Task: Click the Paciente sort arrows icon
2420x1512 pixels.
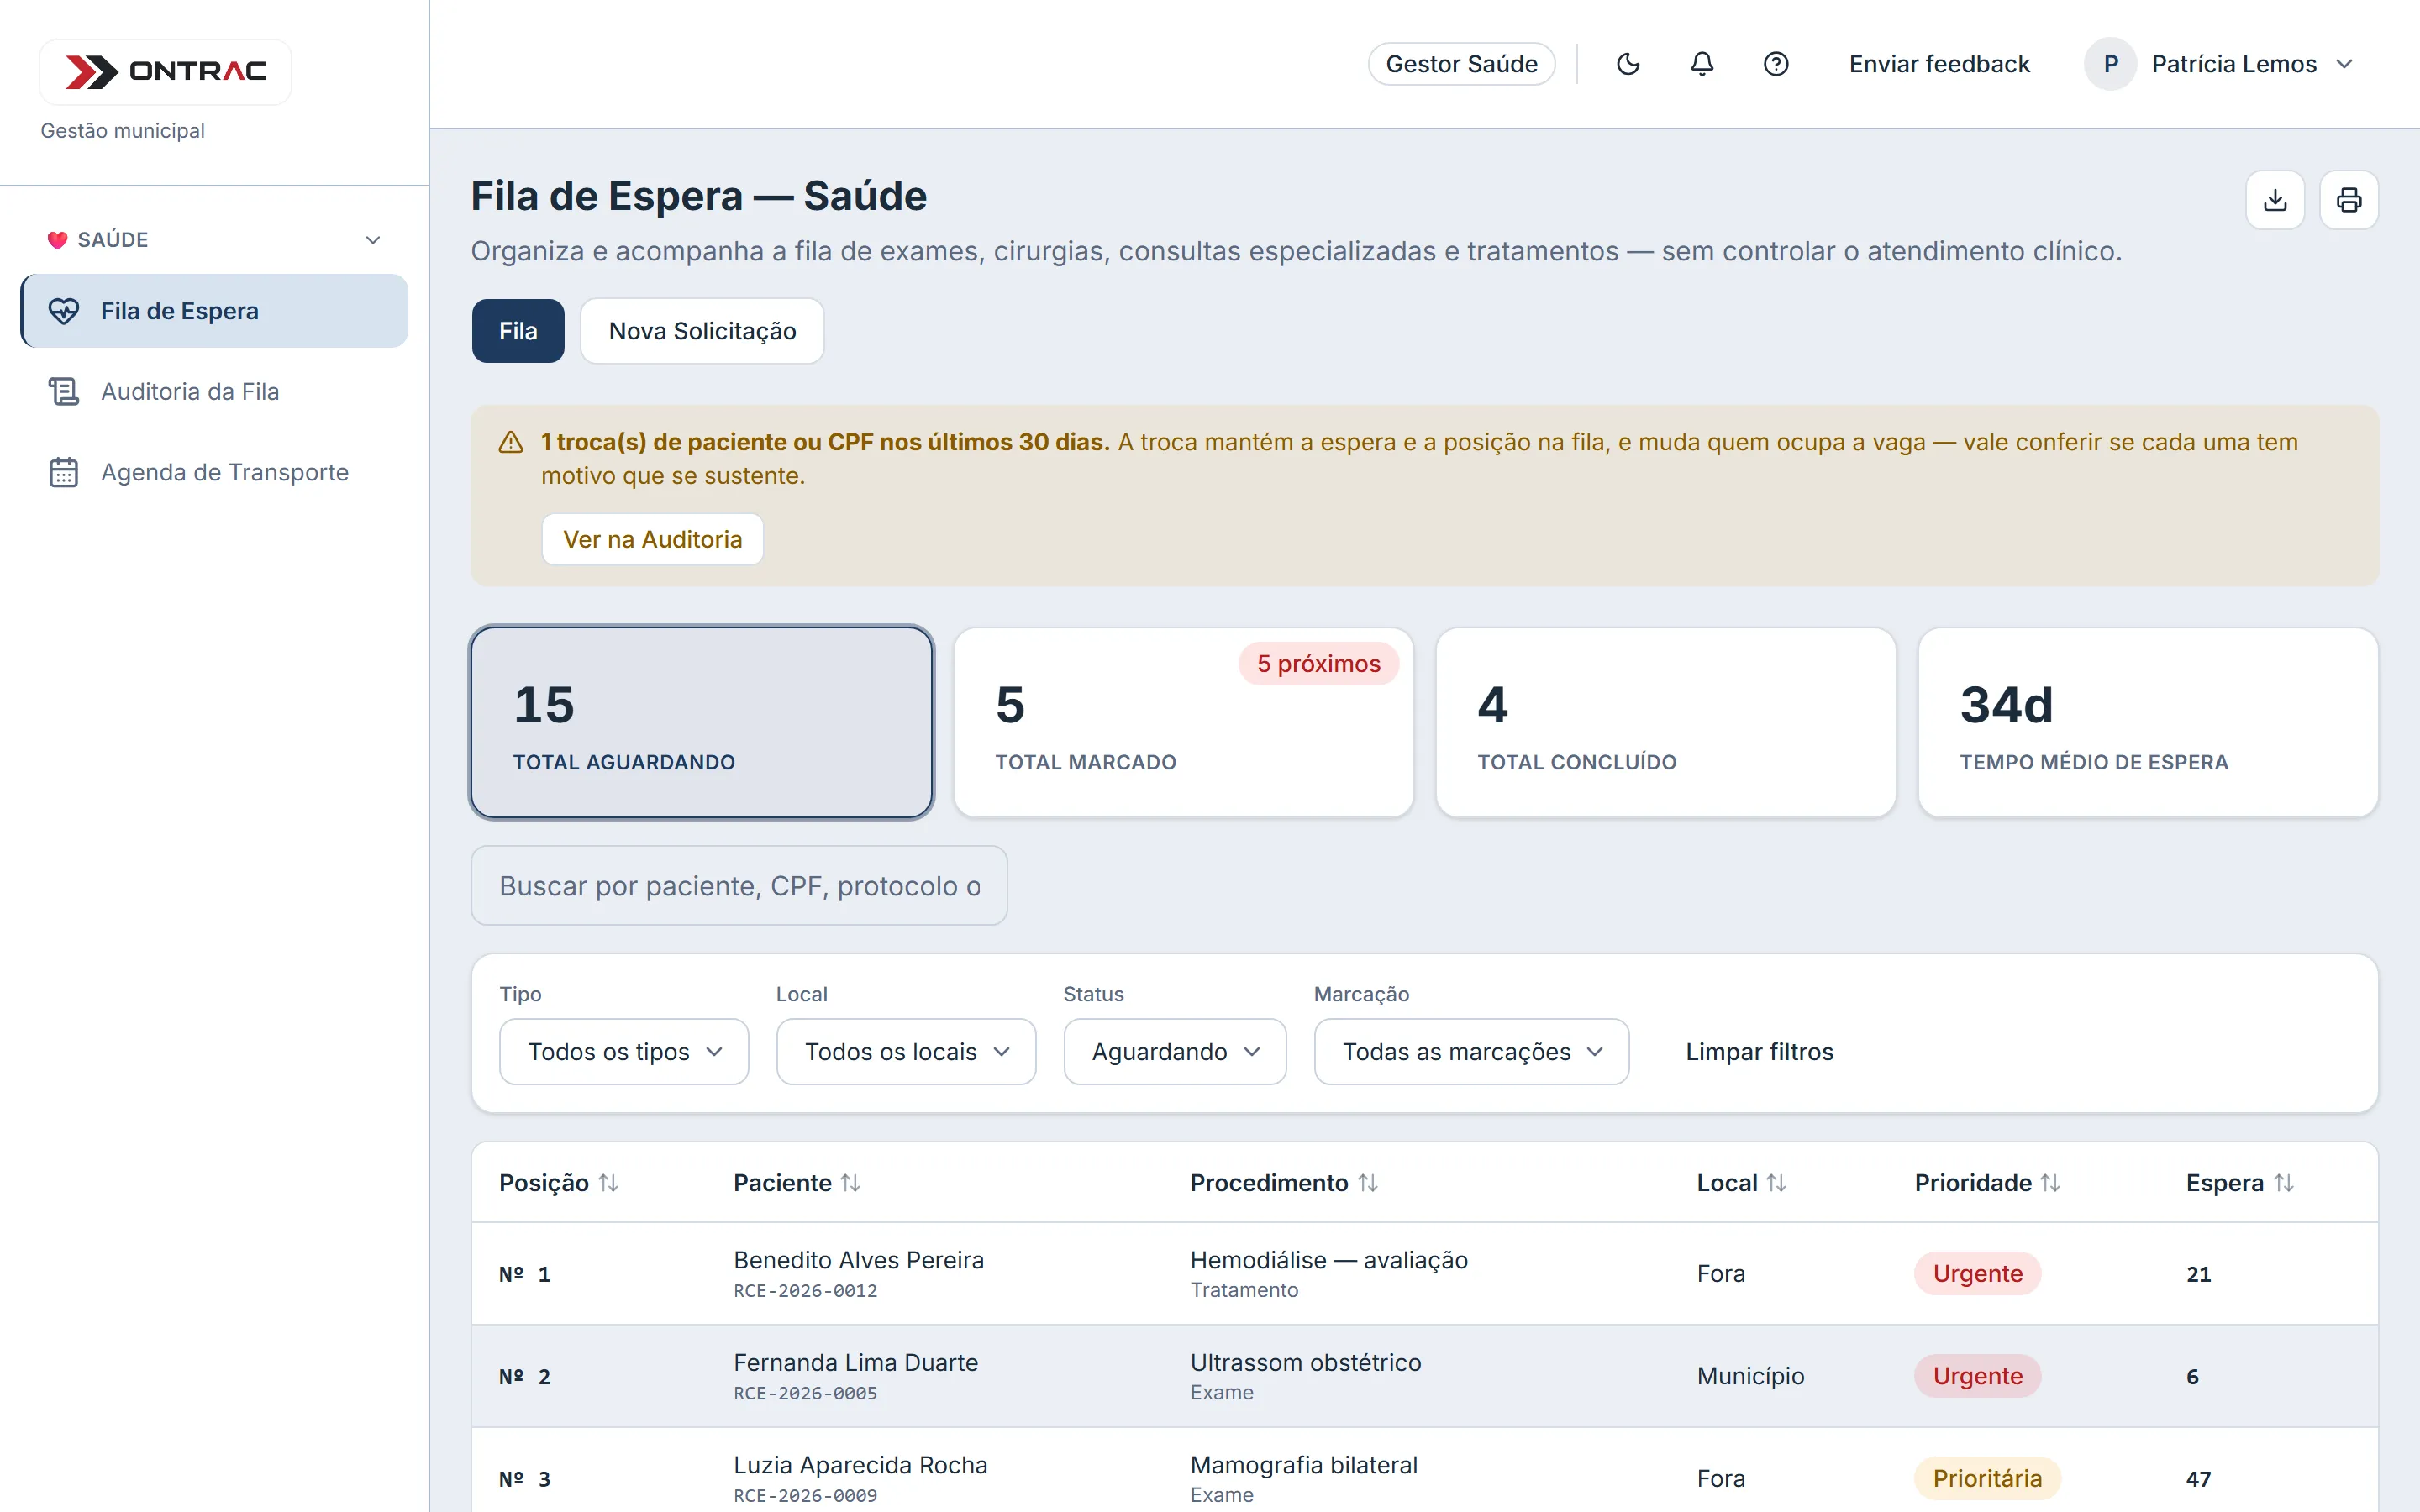Action: point(850,1183)
